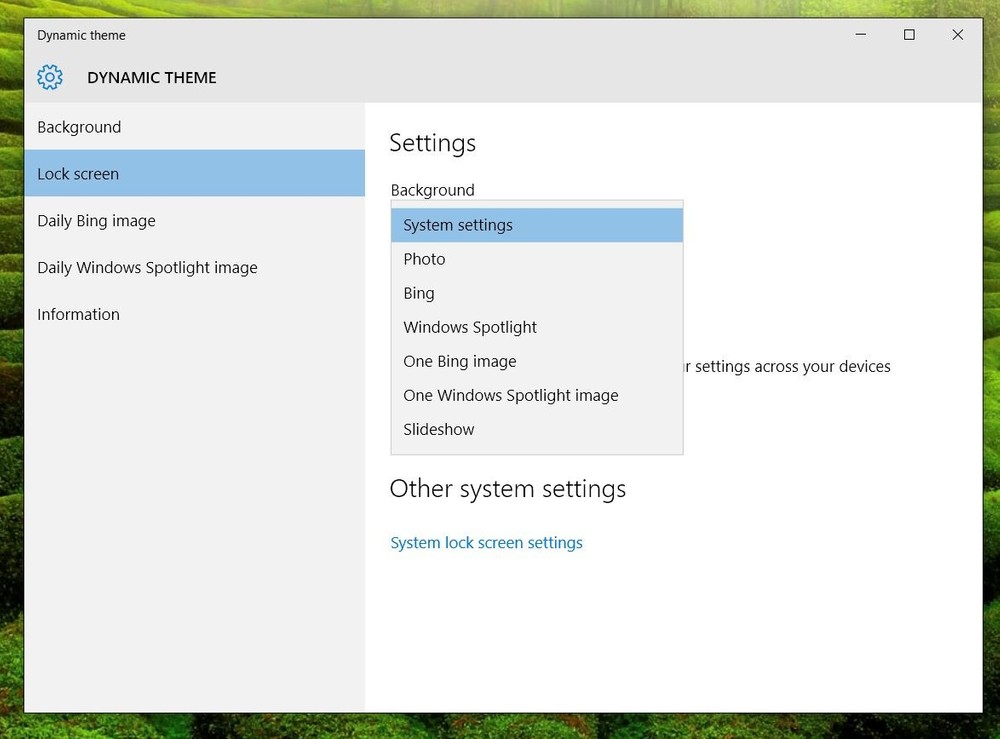Show the Information page
This screenshot has height=739, width=1000.
(78, 314)
